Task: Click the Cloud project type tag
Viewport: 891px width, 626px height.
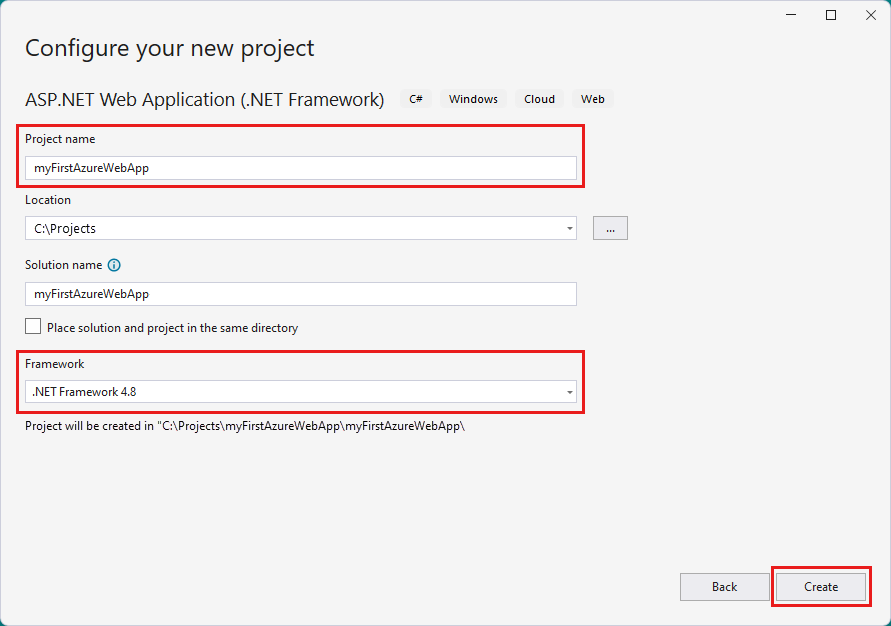Action: tap(539, 99)
